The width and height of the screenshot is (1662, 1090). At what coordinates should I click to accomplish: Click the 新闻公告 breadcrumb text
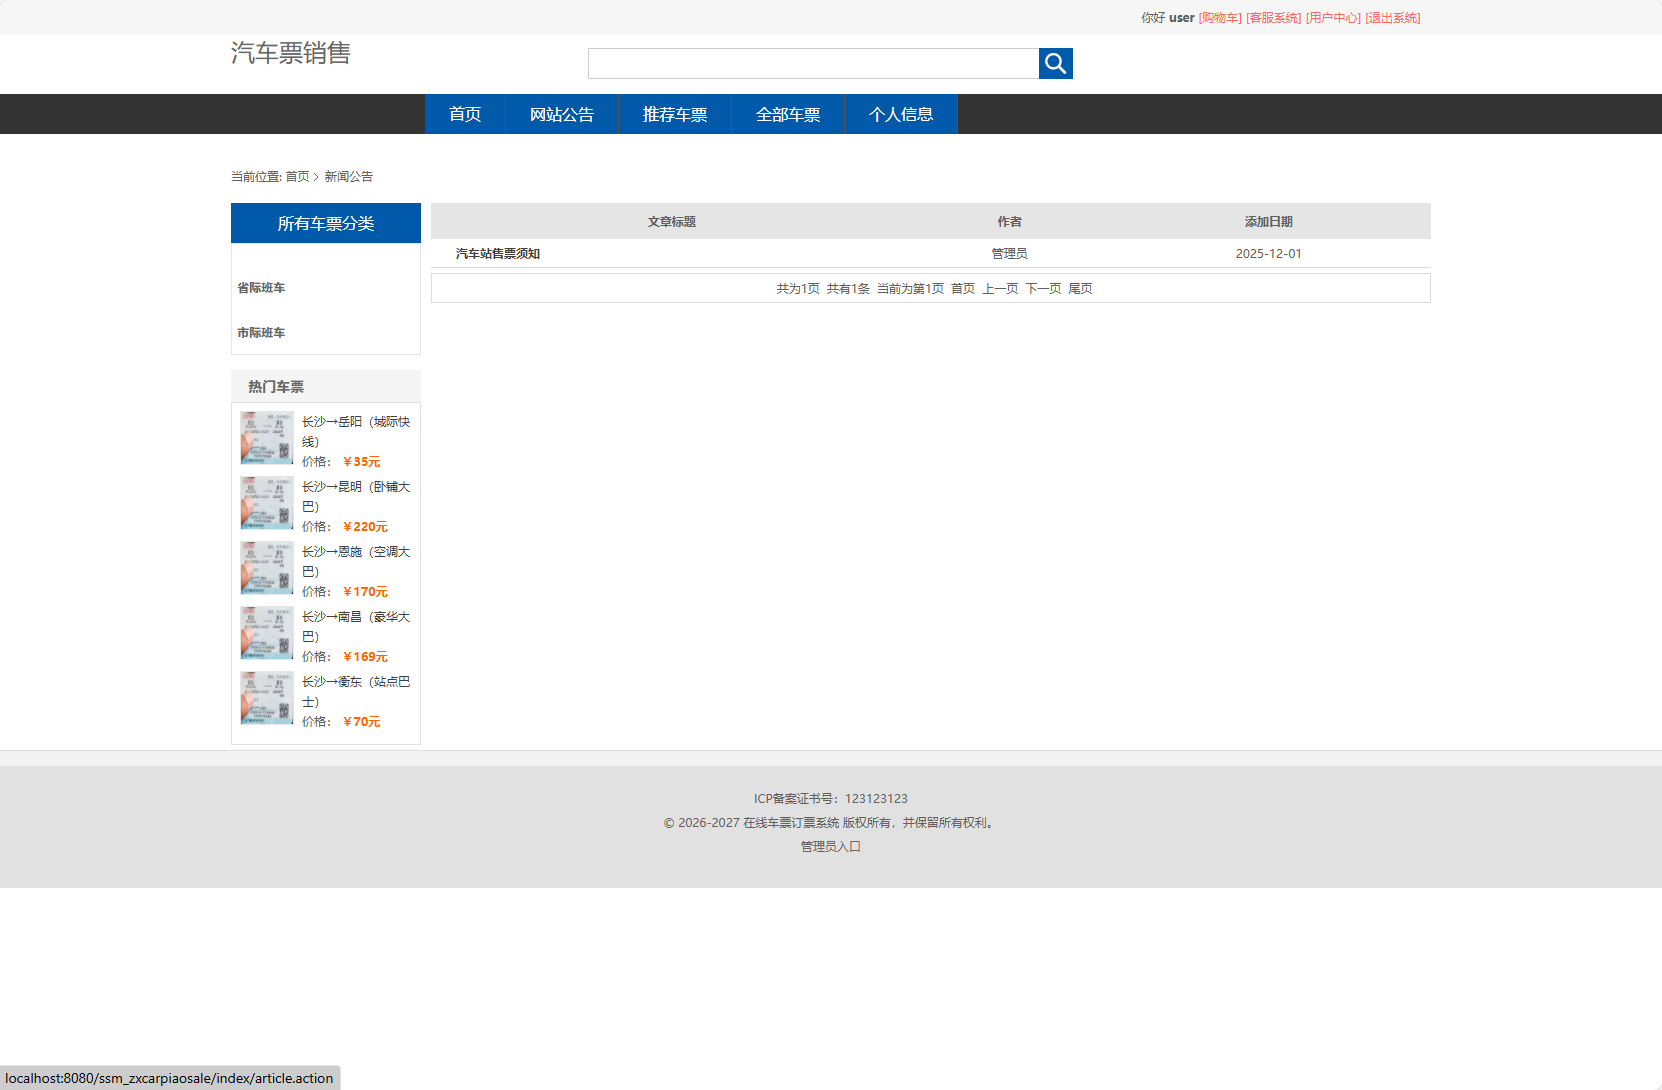point(349,176)
